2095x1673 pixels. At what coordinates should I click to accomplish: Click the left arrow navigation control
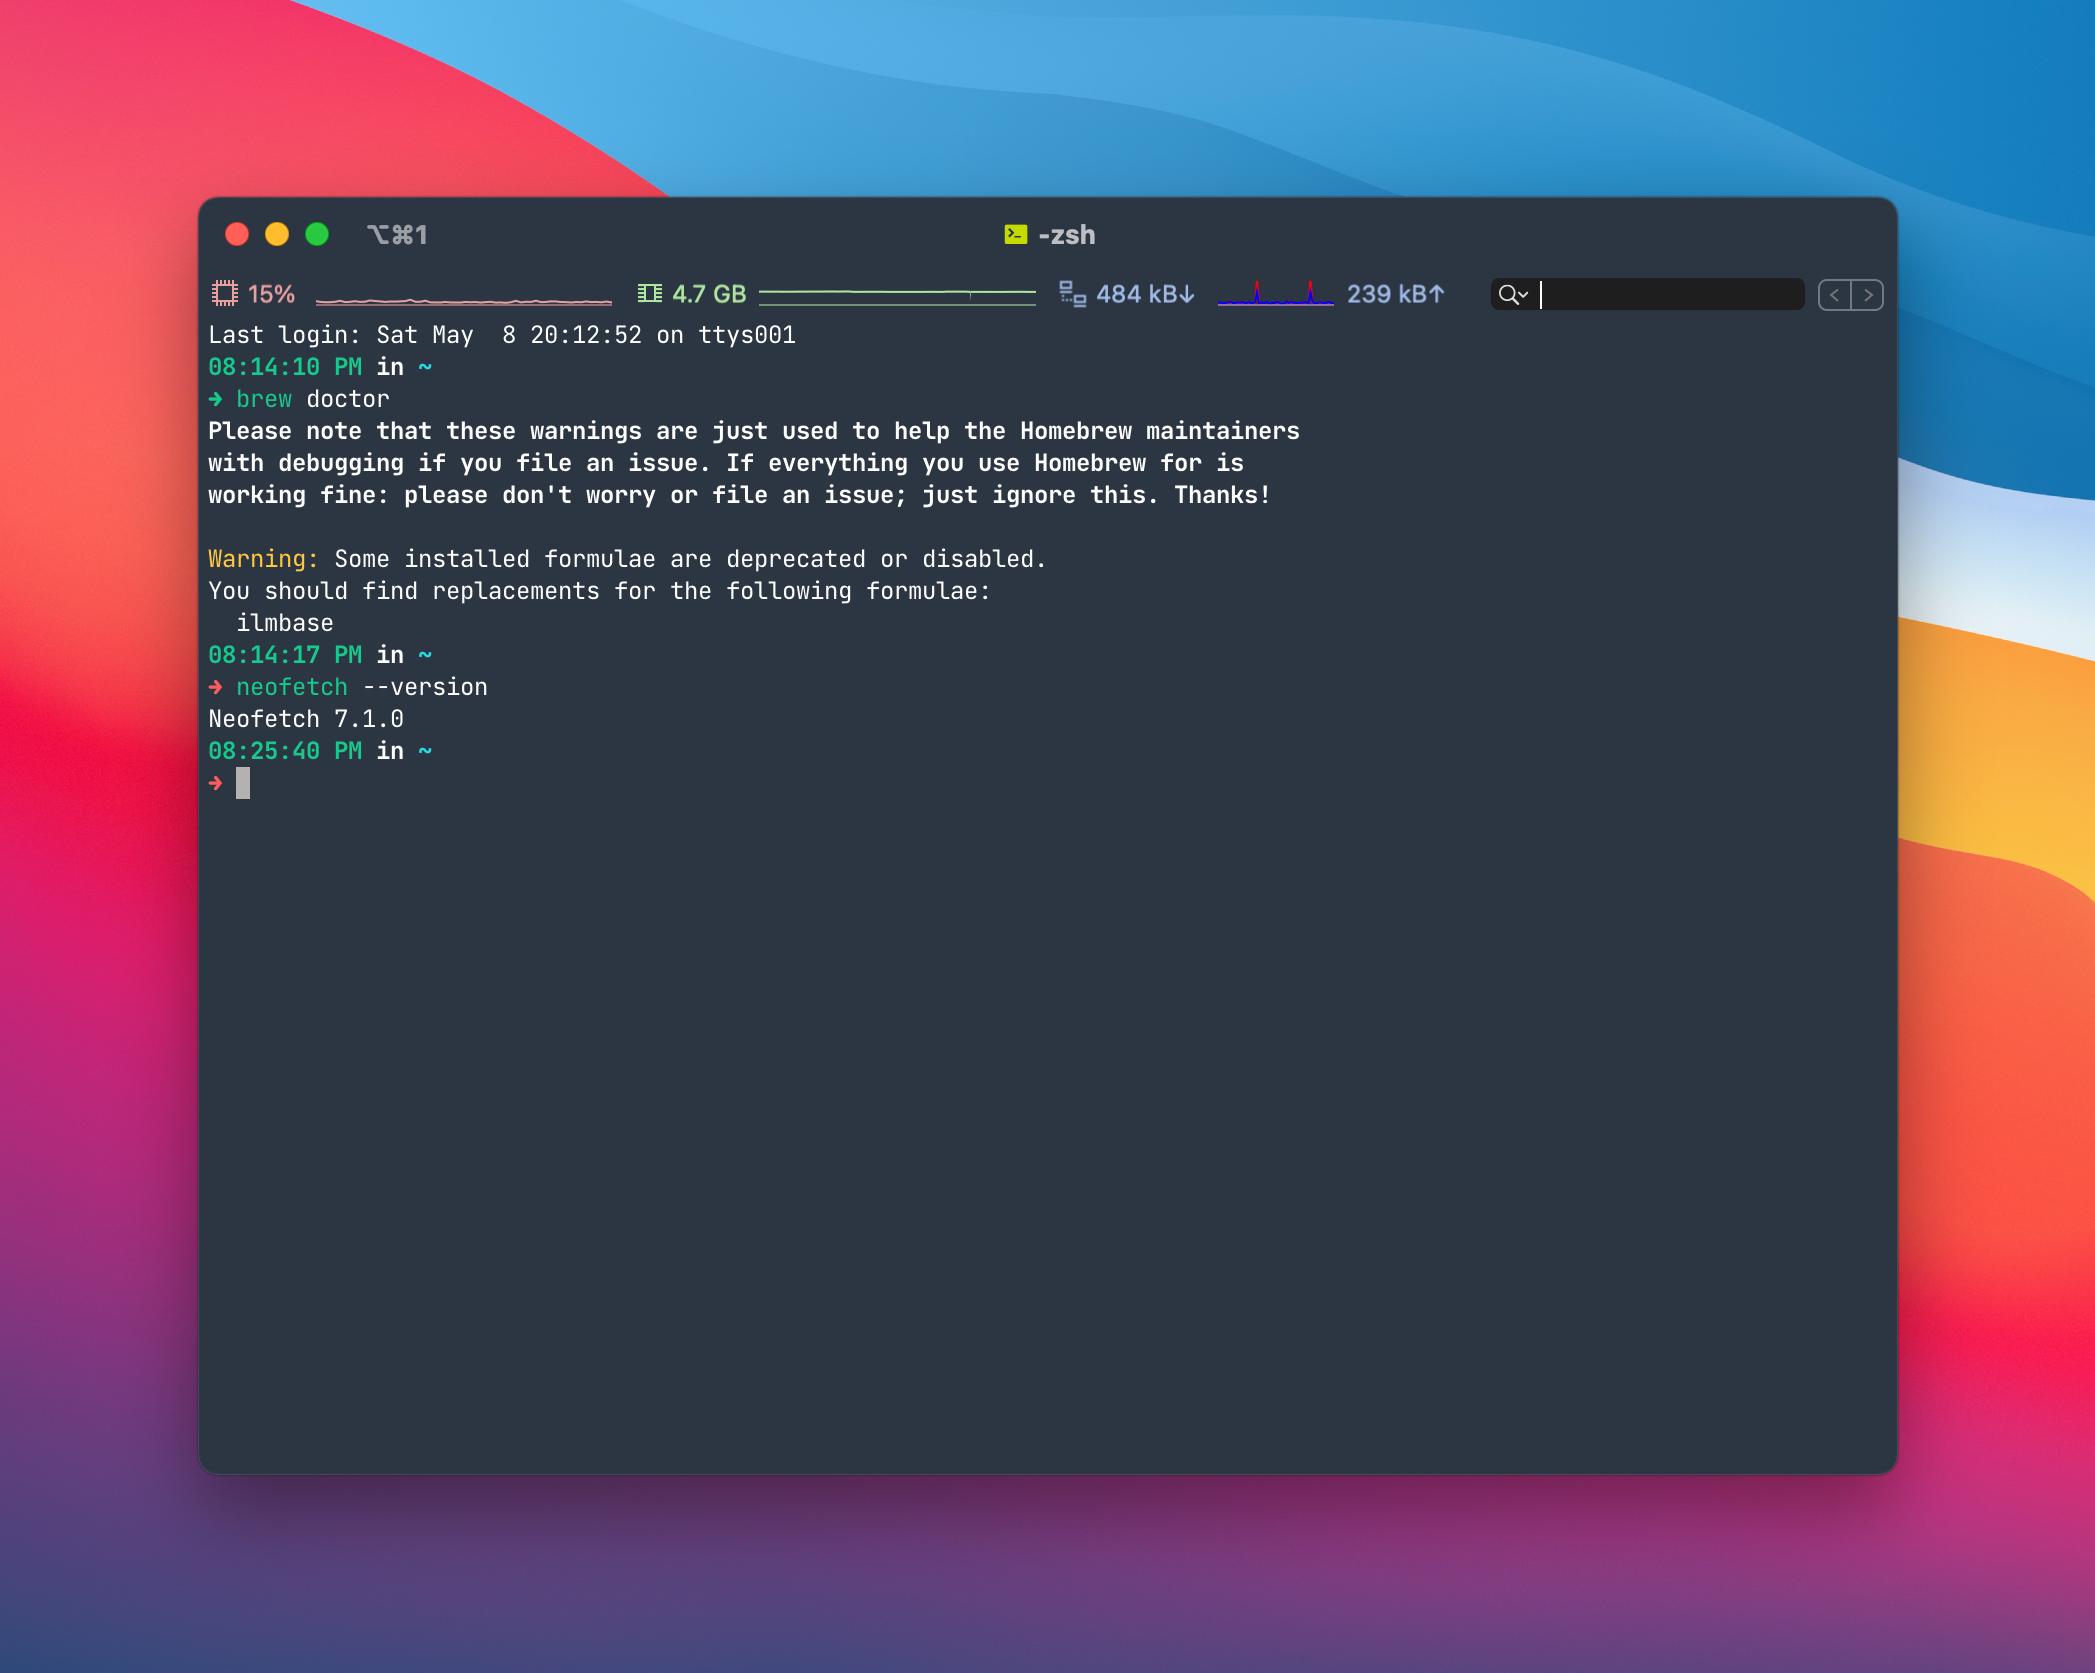1834,295
